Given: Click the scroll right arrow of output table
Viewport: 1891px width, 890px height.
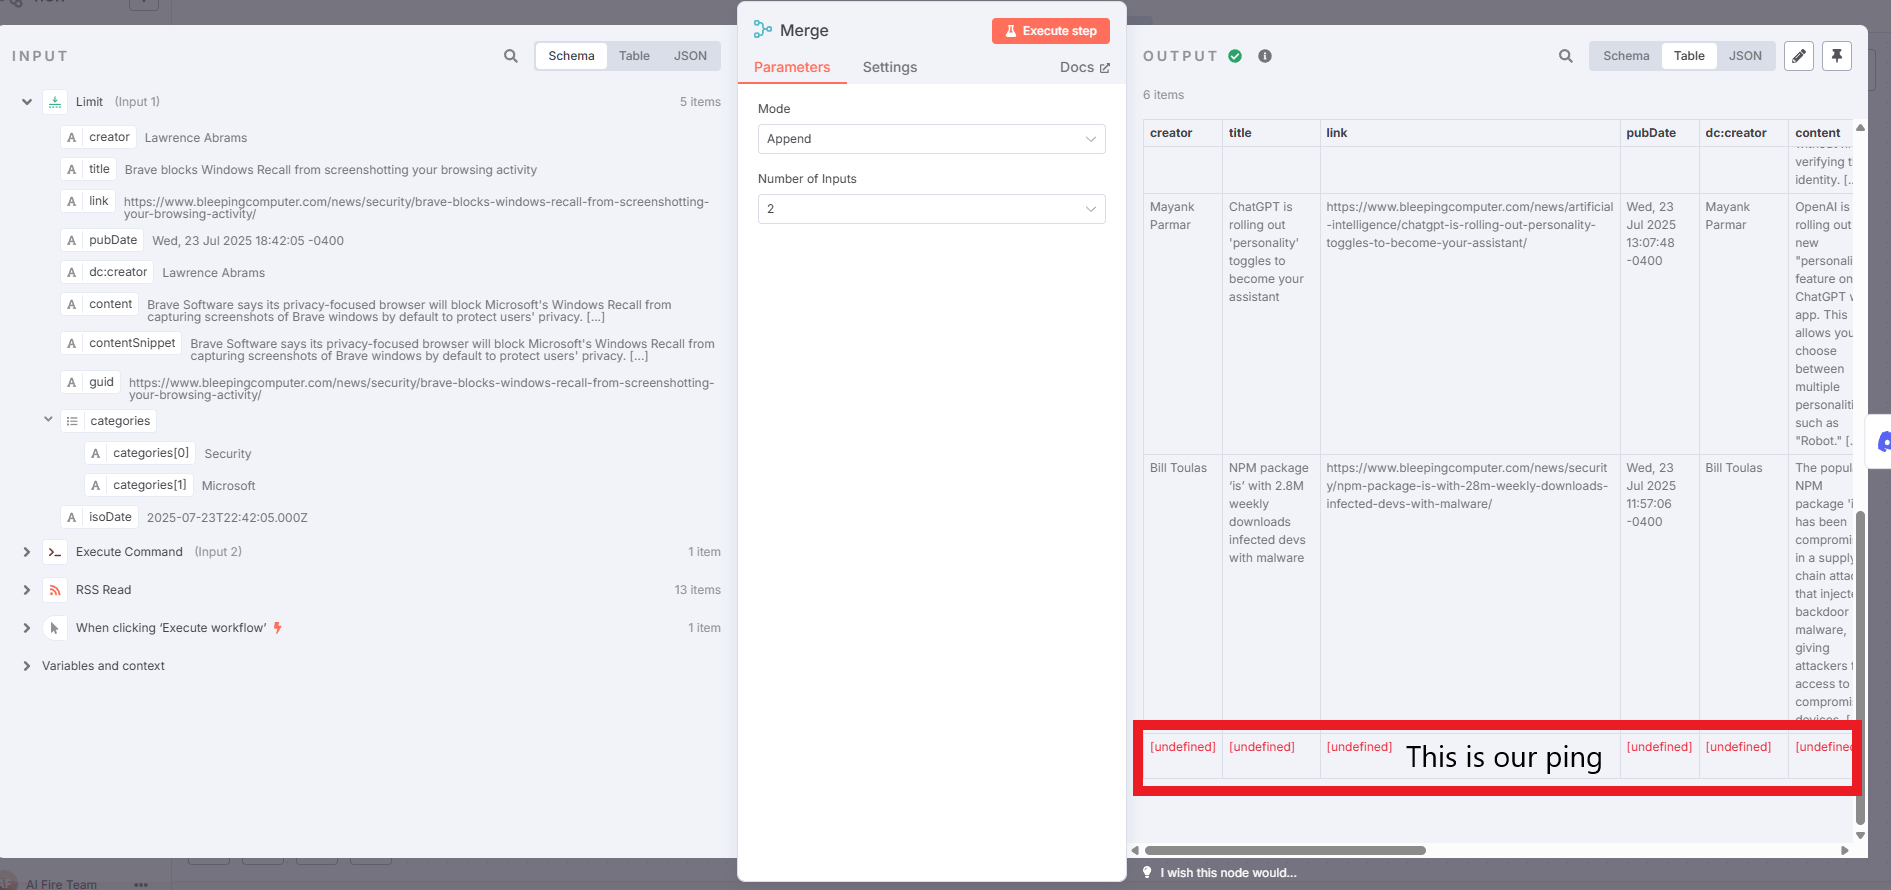Looking at the screenshot, I should [x=1845, y=850].
